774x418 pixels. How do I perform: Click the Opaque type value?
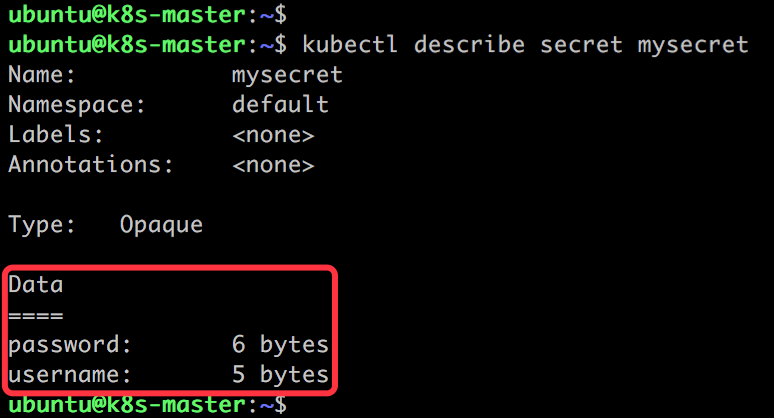click(161, 225)
